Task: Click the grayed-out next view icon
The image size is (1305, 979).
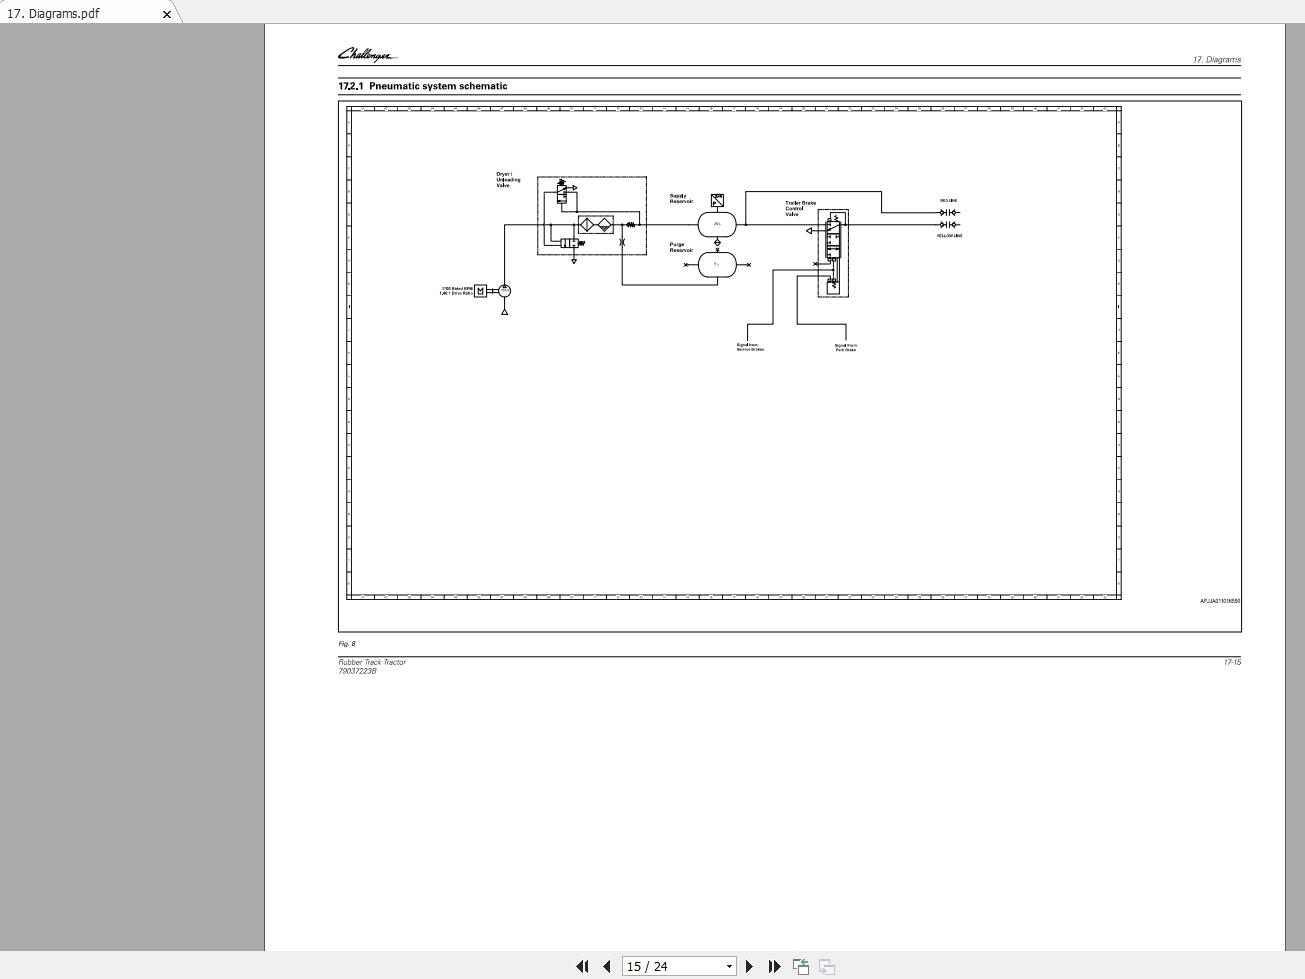Action: tap(827, 966)
